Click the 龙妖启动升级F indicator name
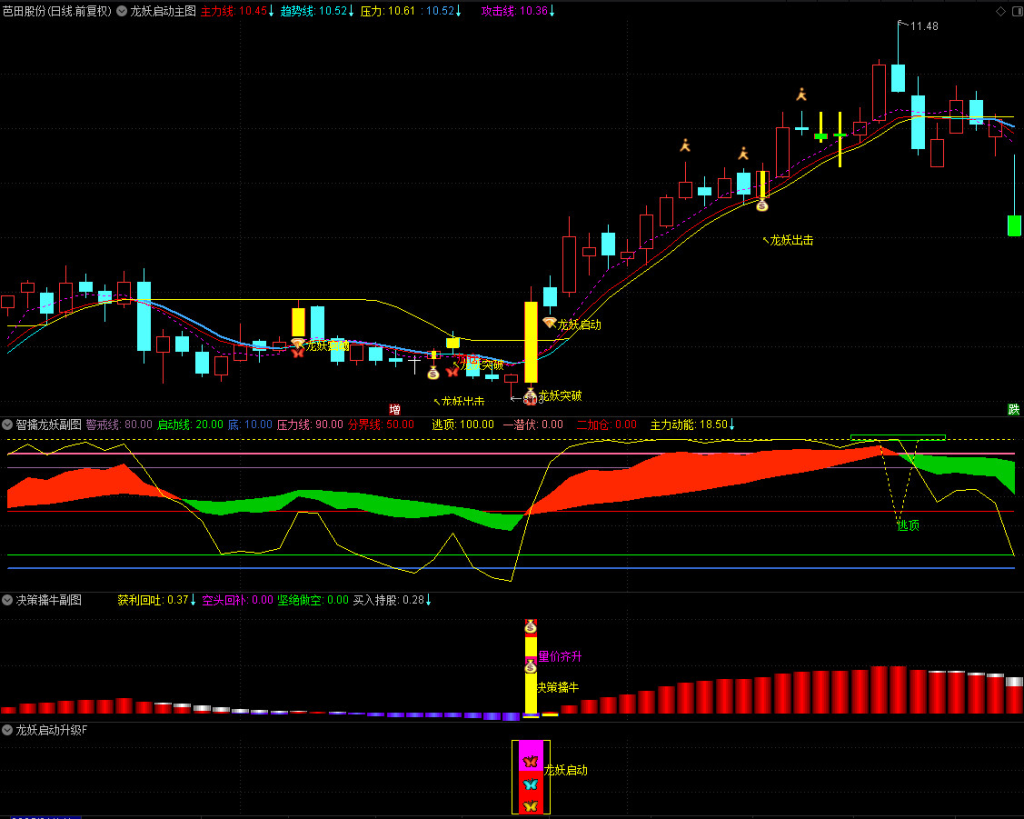 [51, 730]
